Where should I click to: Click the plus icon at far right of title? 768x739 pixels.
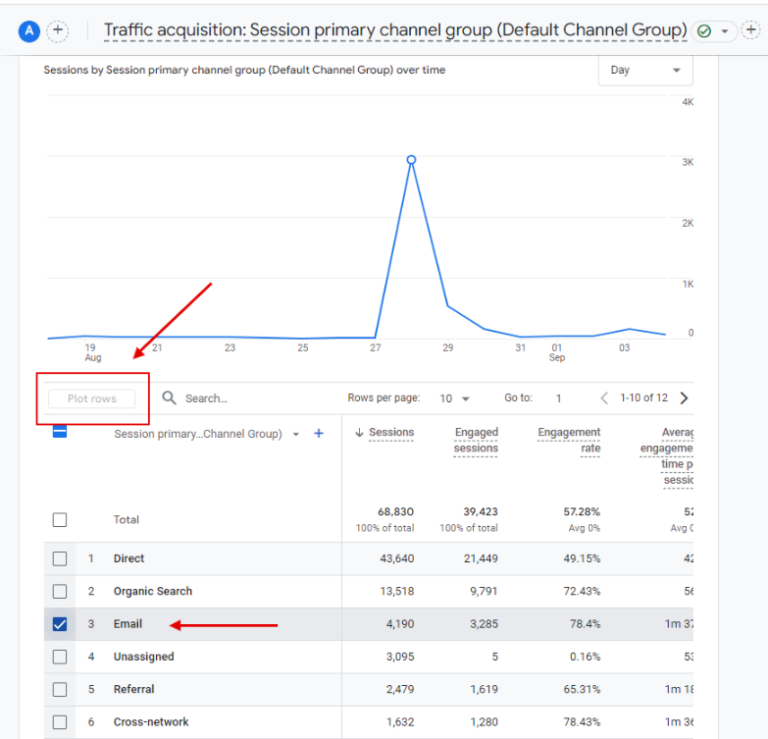pyautogui.click(x=750, y=30)
